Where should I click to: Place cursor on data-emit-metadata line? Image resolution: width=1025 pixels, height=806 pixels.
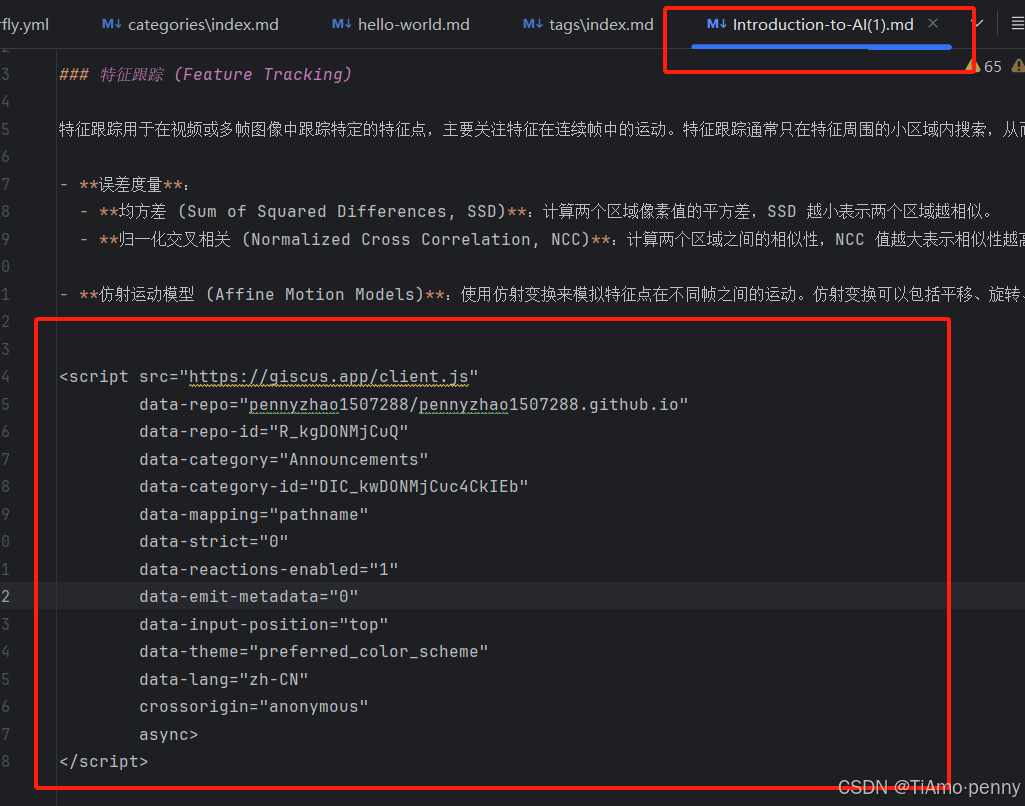tap(248, 597)
